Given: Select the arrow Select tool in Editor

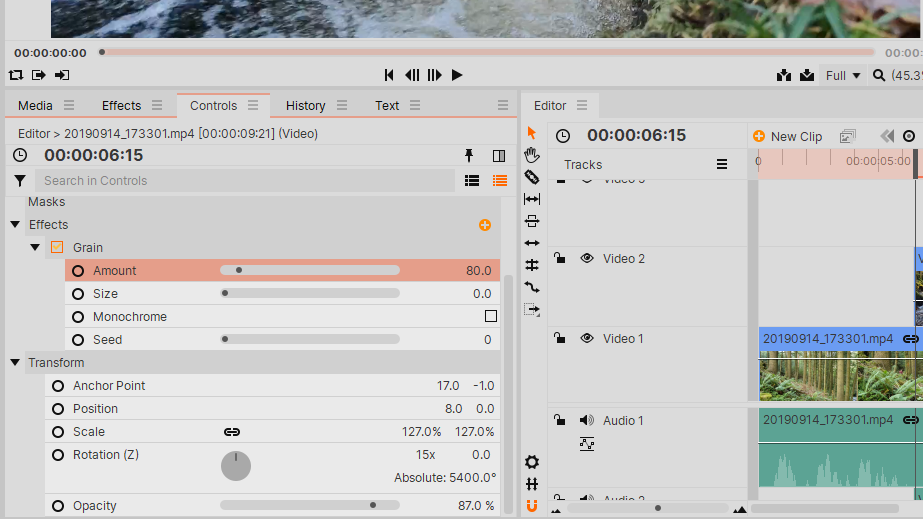Looking at the screenshot, I should tap(532, 133).
